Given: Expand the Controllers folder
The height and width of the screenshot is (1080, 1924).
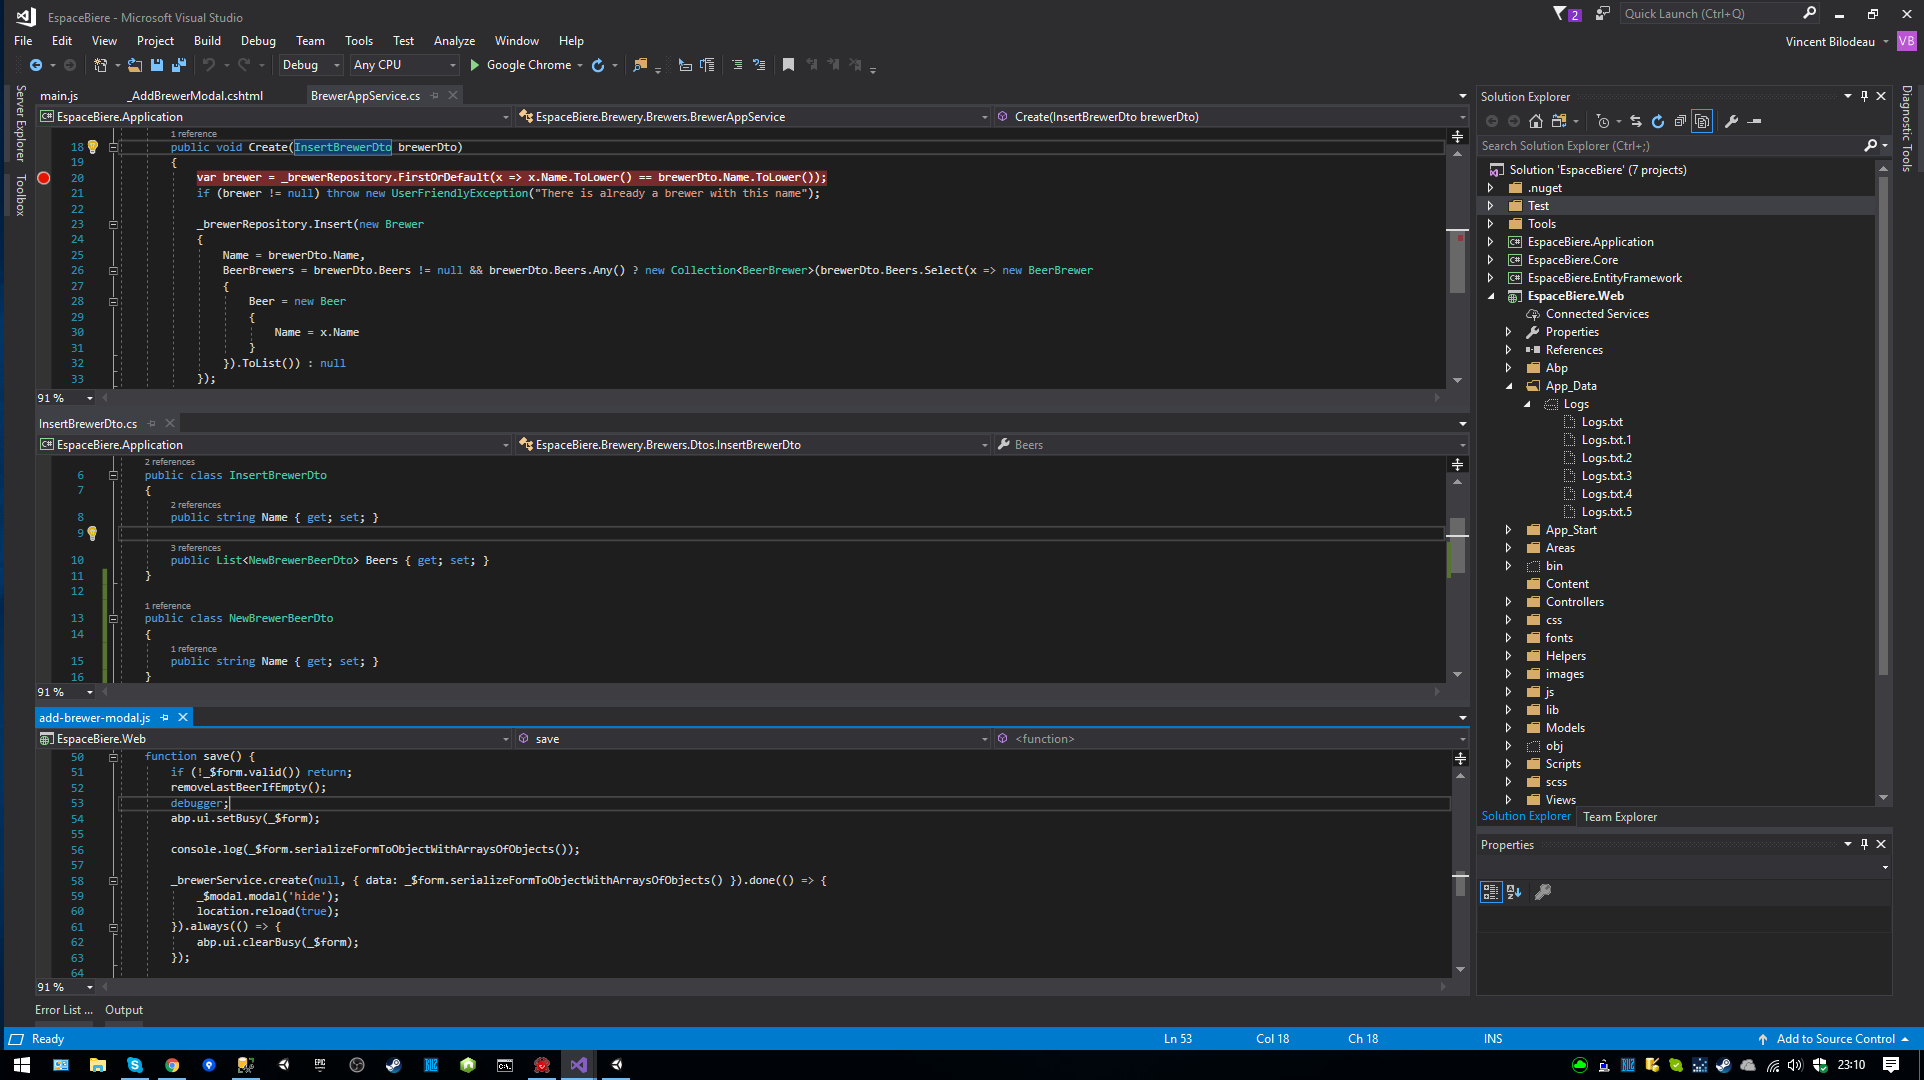Looking at the screenshot, I should pyautogui.click(x=1508, y=602).
